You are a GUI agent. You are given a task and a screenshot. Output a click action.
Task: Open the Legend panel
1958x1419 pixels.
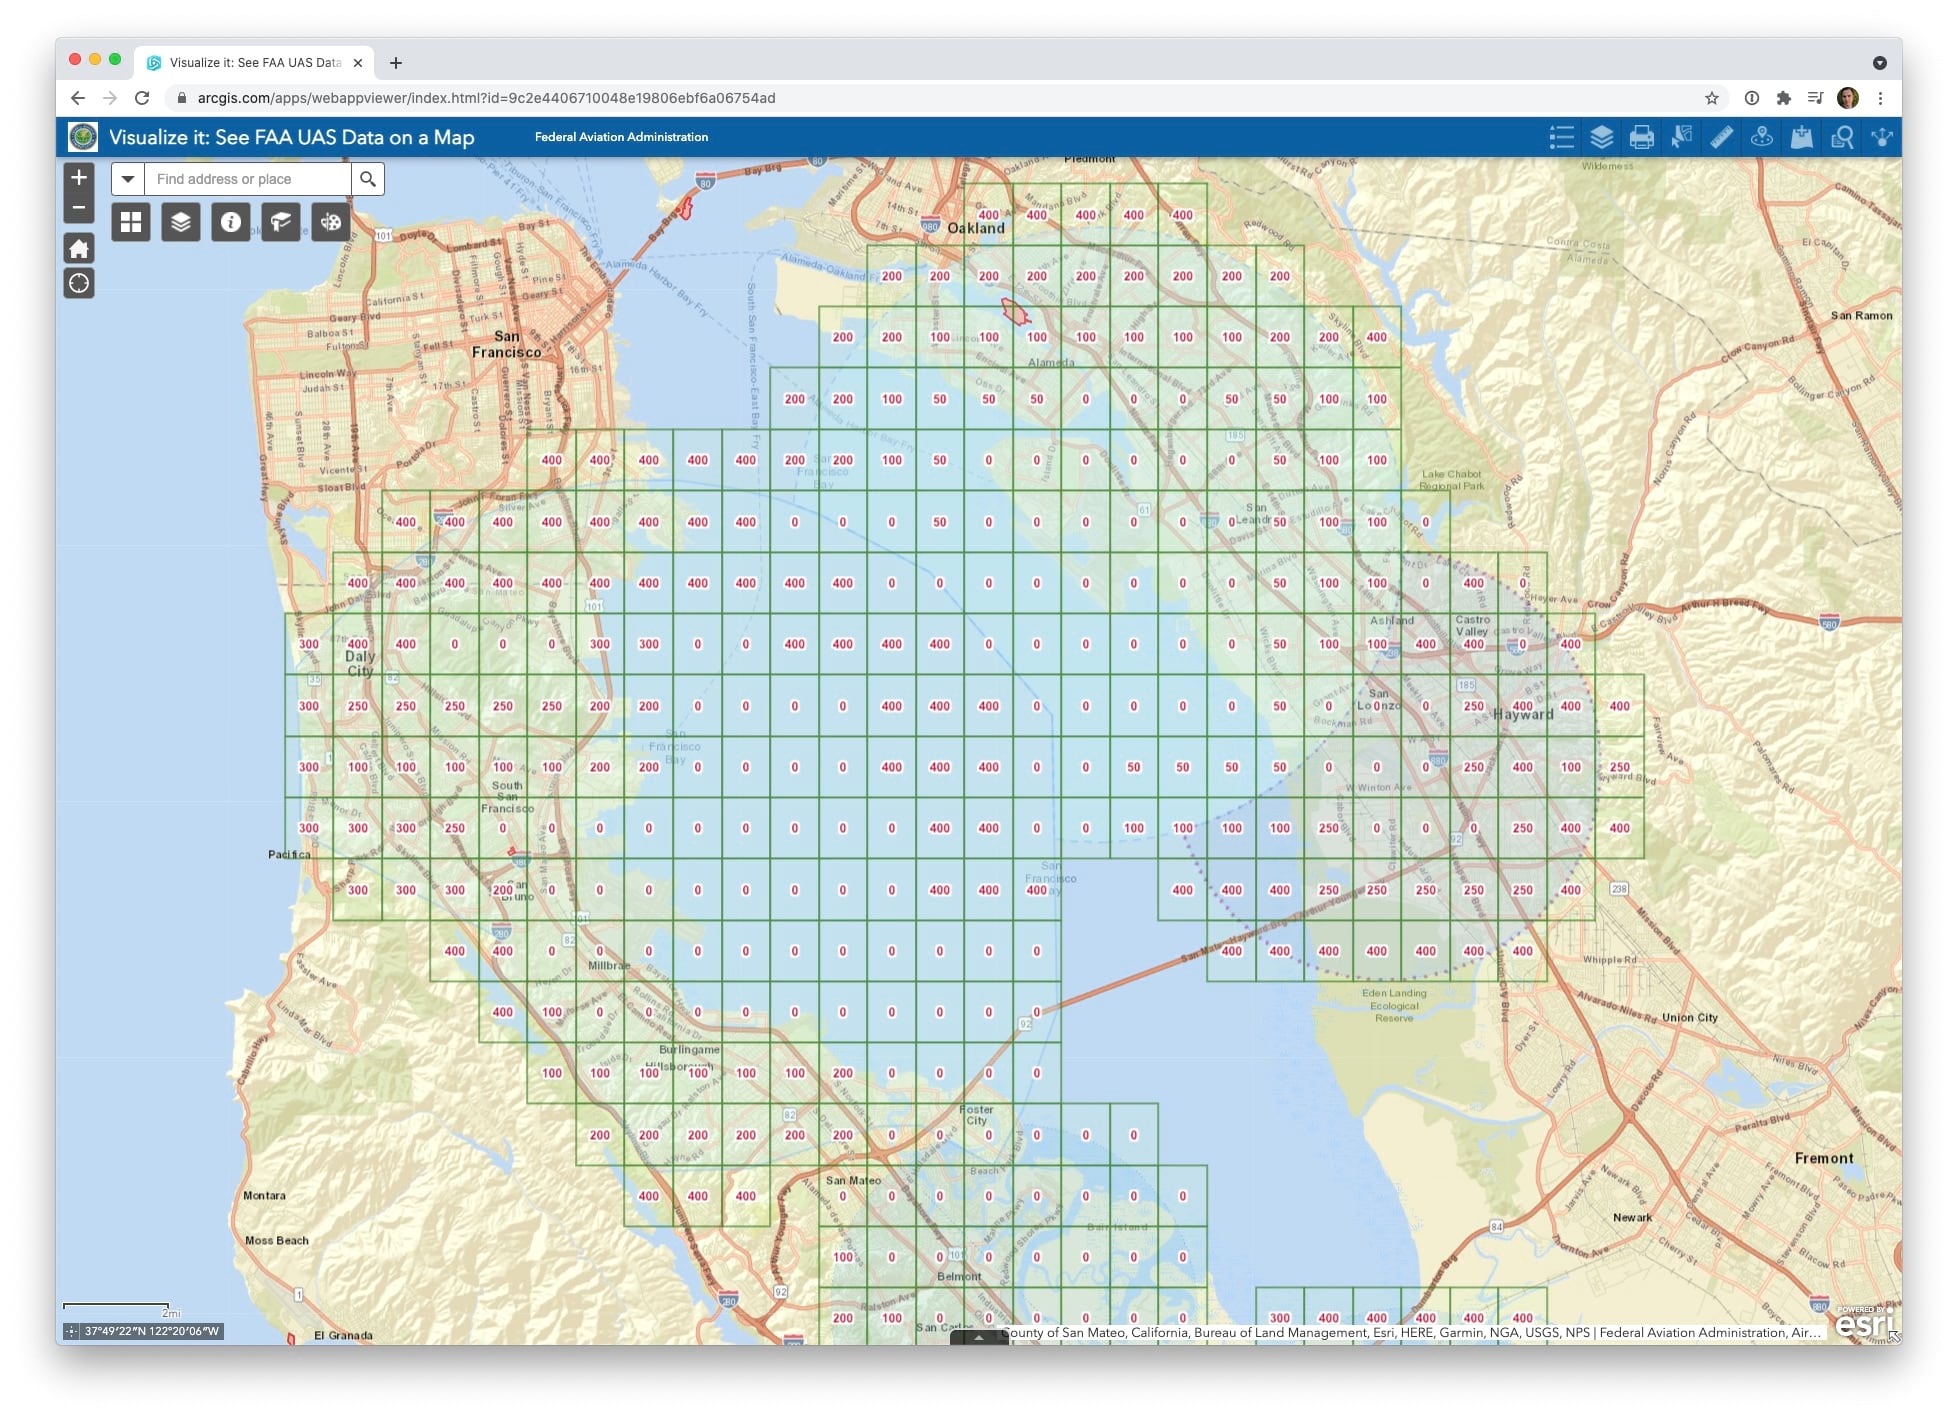click(1562, 138)
